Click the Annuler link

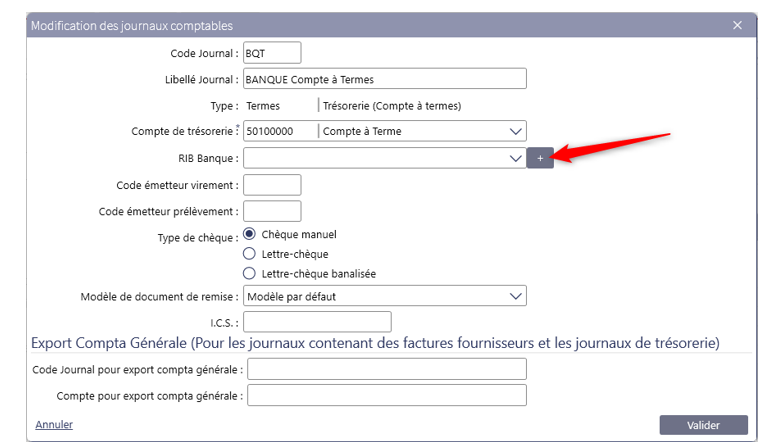point(54,425)
